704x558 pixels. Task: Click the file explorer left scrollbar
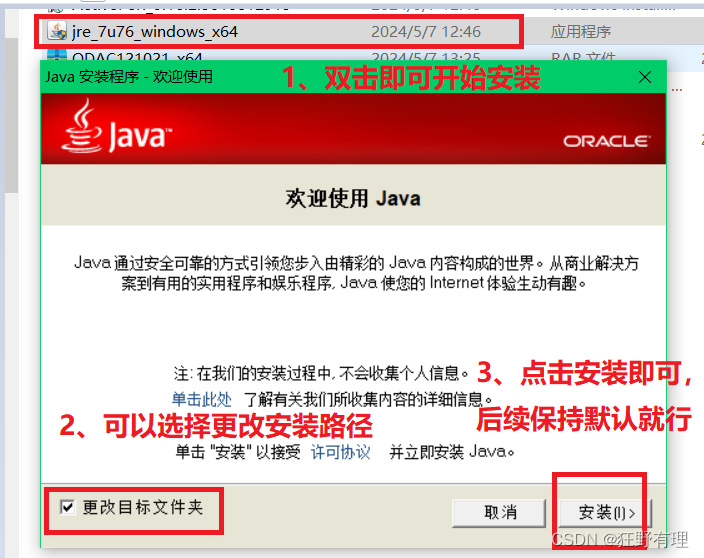[12, 115]
